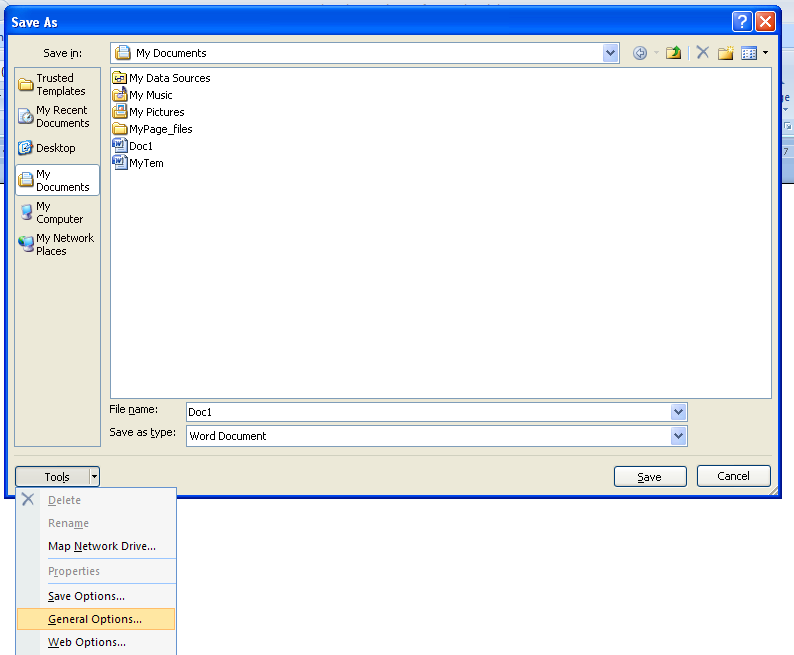This screenshot has height=655, width=794.
Task: Select My Documents in places bar
Action: point(57,180)
